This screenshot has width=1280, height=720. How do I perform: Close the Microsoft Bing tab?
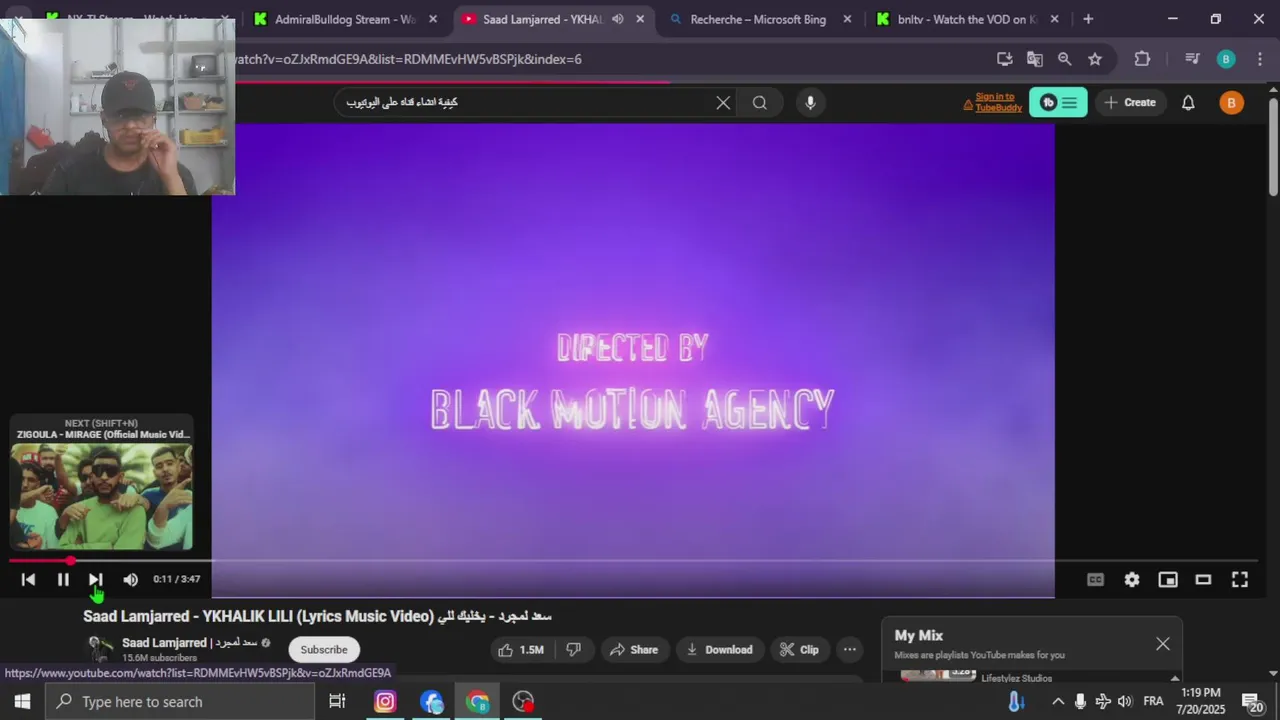point(847,19)
